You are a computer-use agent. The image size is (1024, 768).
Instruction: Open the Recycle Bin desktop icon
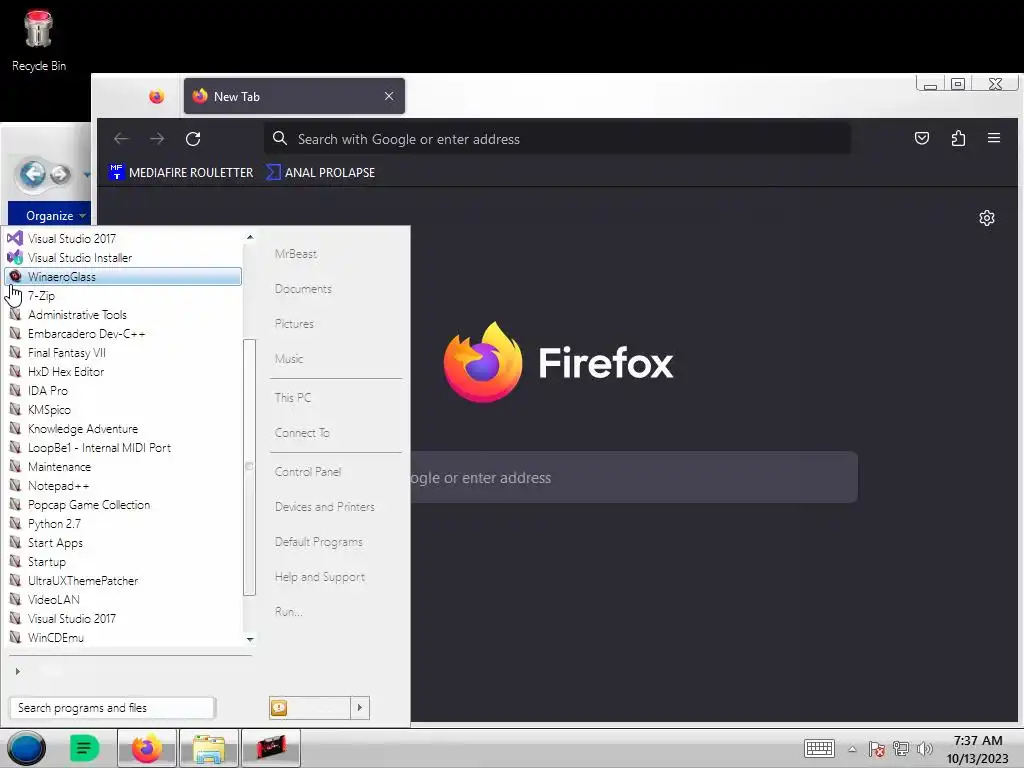click(39, 40)
